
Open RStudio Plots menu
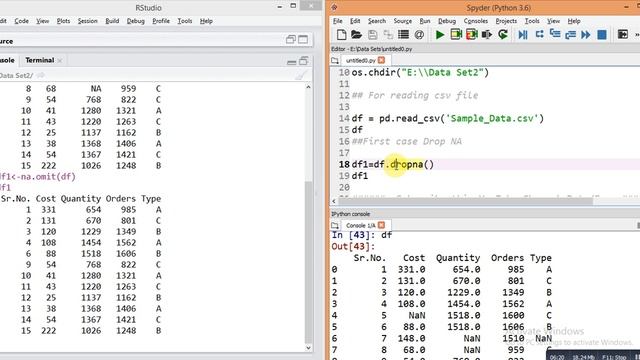pos(63,21)
